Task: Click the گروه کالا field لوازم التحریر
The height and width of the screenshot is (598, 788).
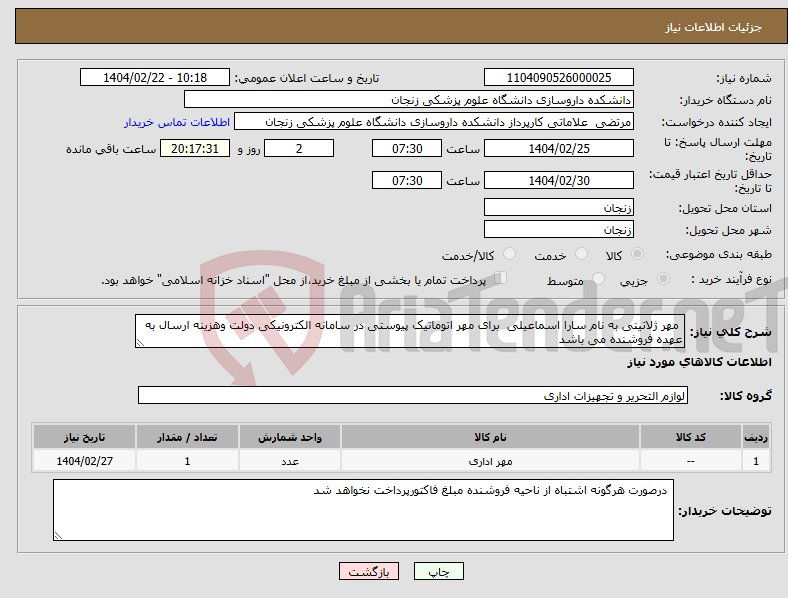Action: (413, 395)
